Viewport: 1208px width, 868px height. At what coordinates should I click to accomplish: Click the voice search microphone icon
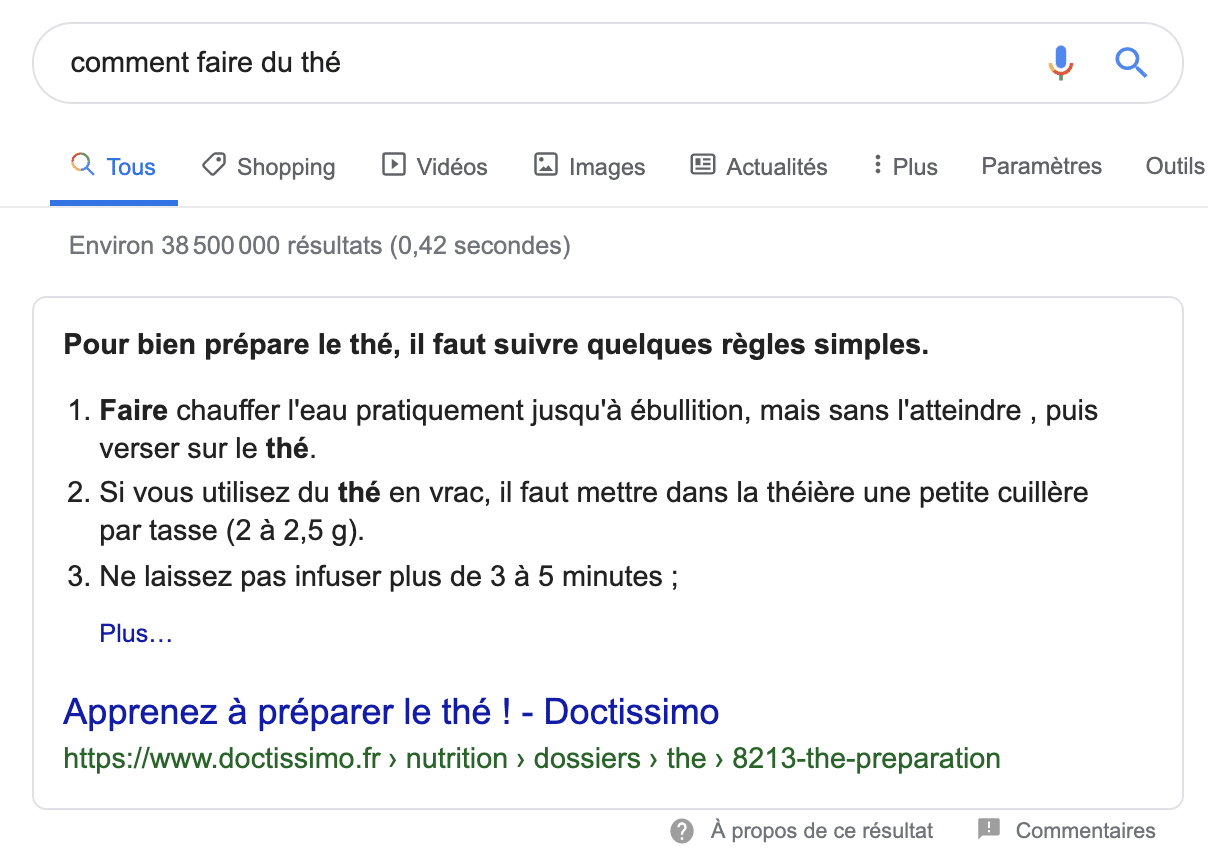click(1060, 63)
